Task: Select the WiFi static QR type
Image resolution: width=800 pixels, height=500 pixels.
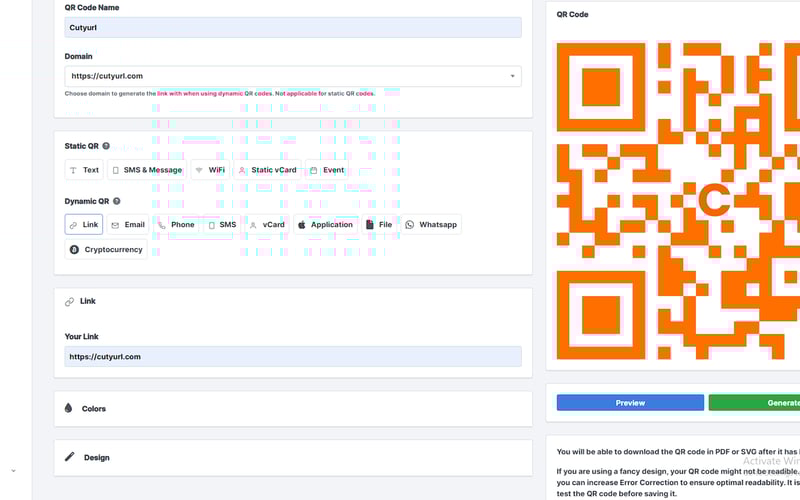Action: [210, 170]
